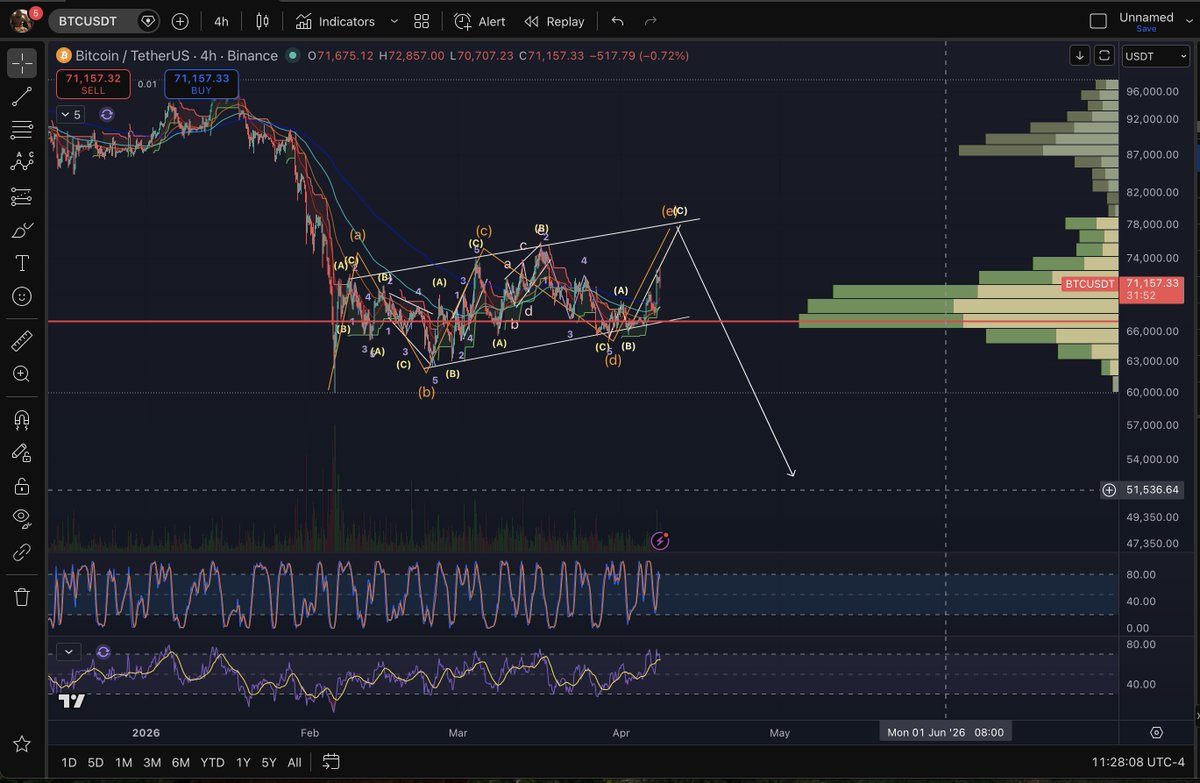Open the candlestick chart type selector

262,21
